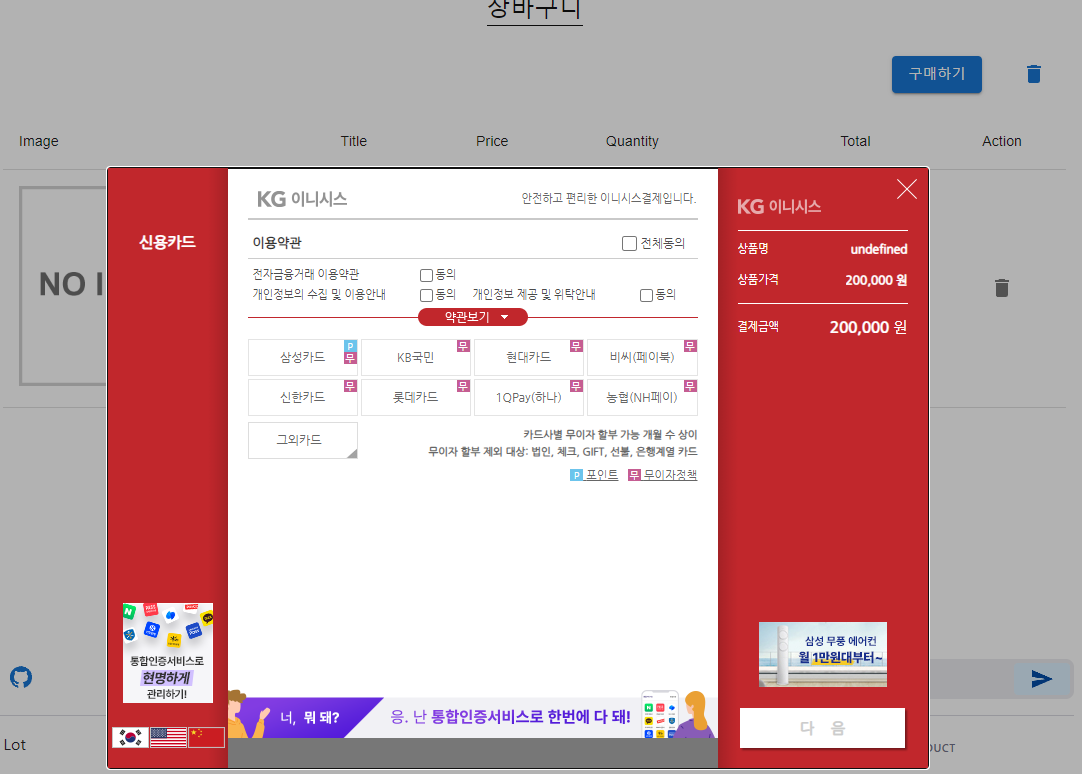Click the Lot label at bottom left
The image size is (1082, 774).
(x=14, y=745)
